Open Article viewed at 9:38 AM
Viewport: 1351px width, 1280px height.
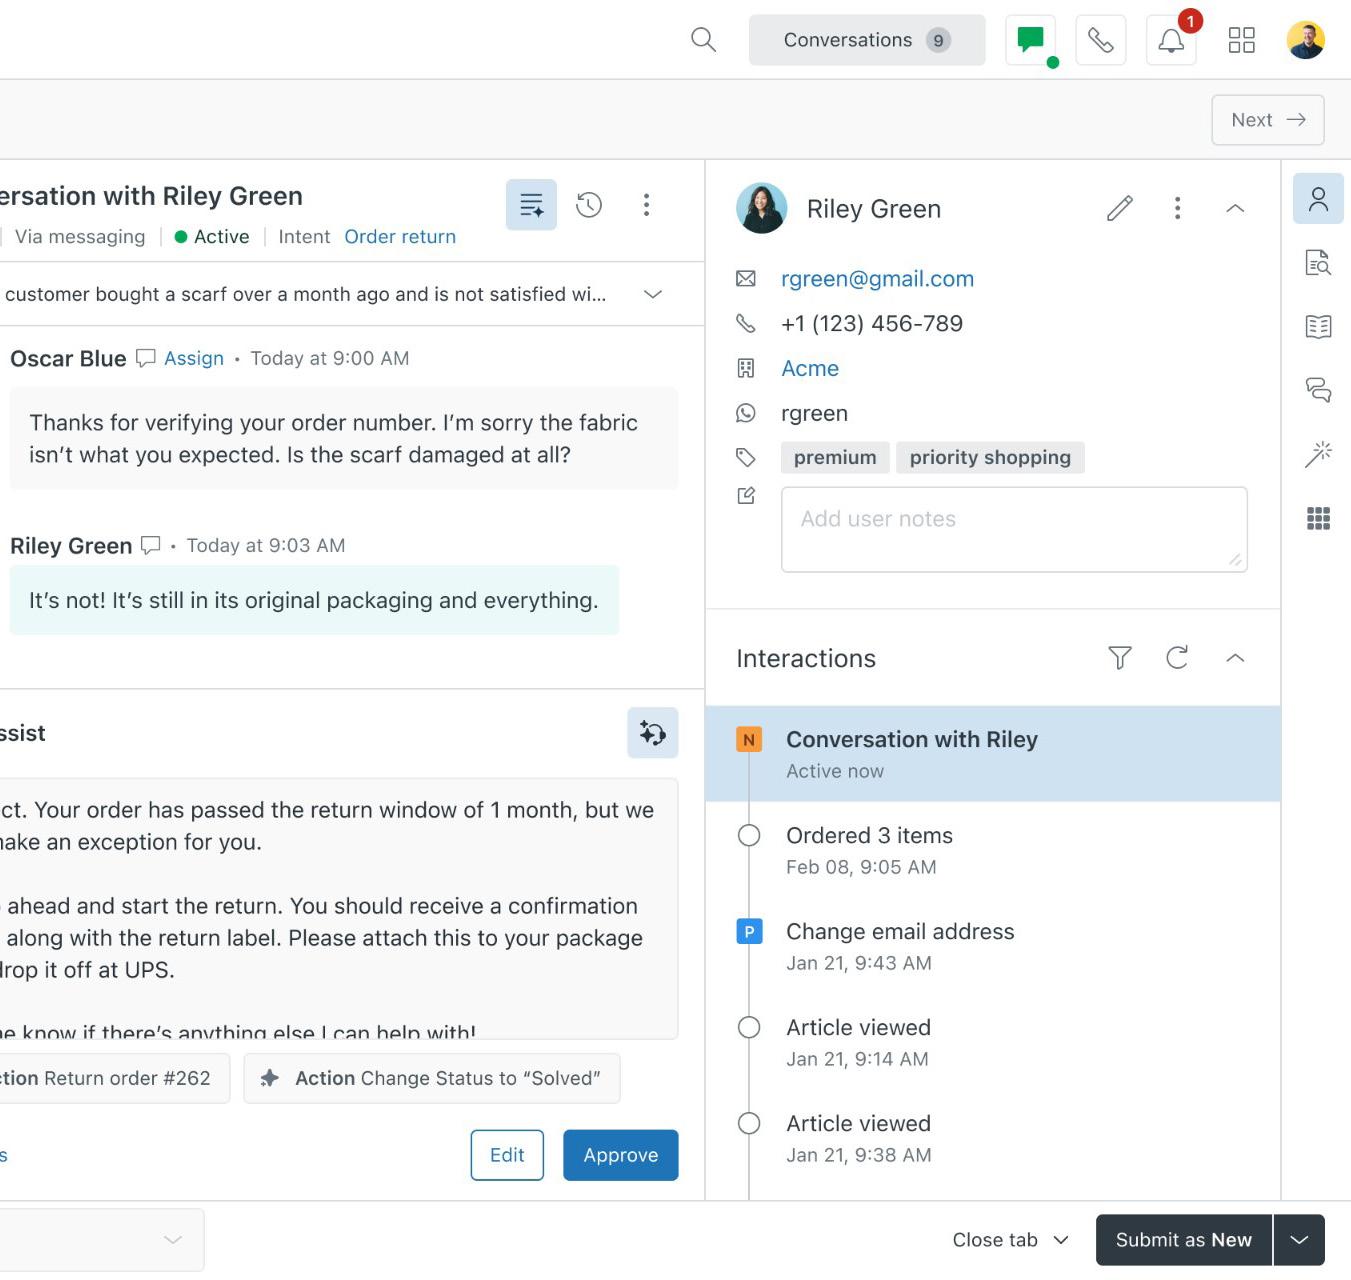(993, 1138)
